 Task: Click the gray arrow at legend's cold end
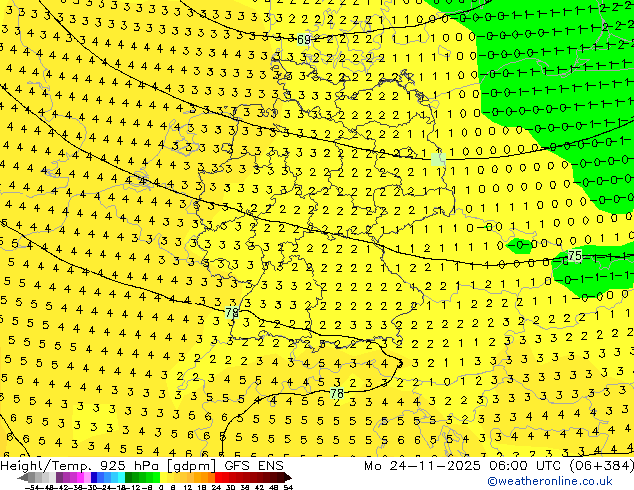tap(23, 477)
